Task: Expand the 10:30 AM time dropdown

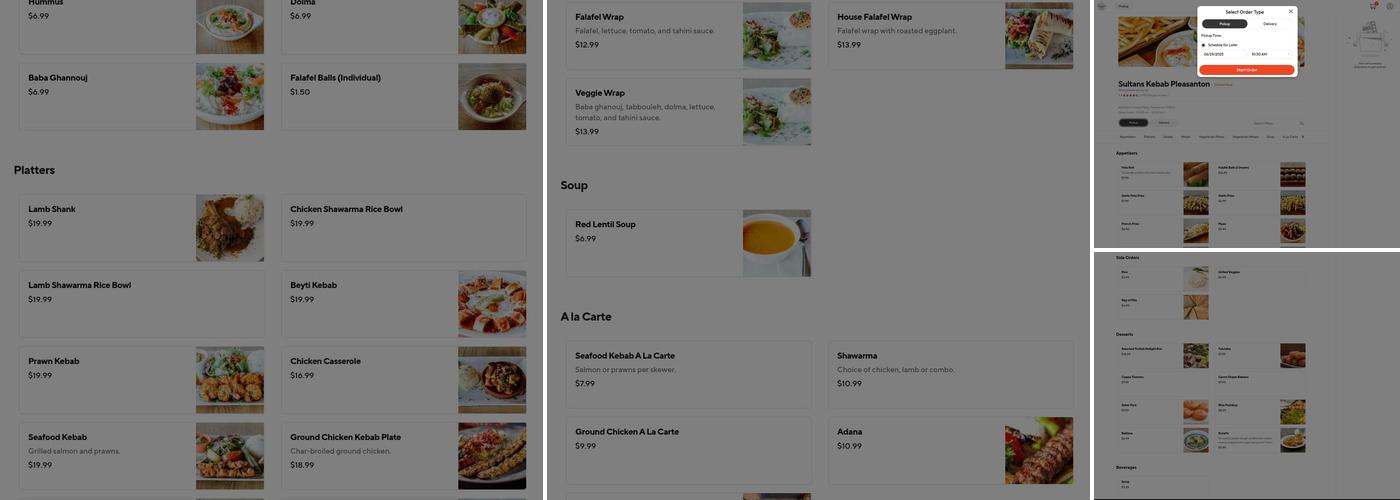Action: click(1271, 54)
